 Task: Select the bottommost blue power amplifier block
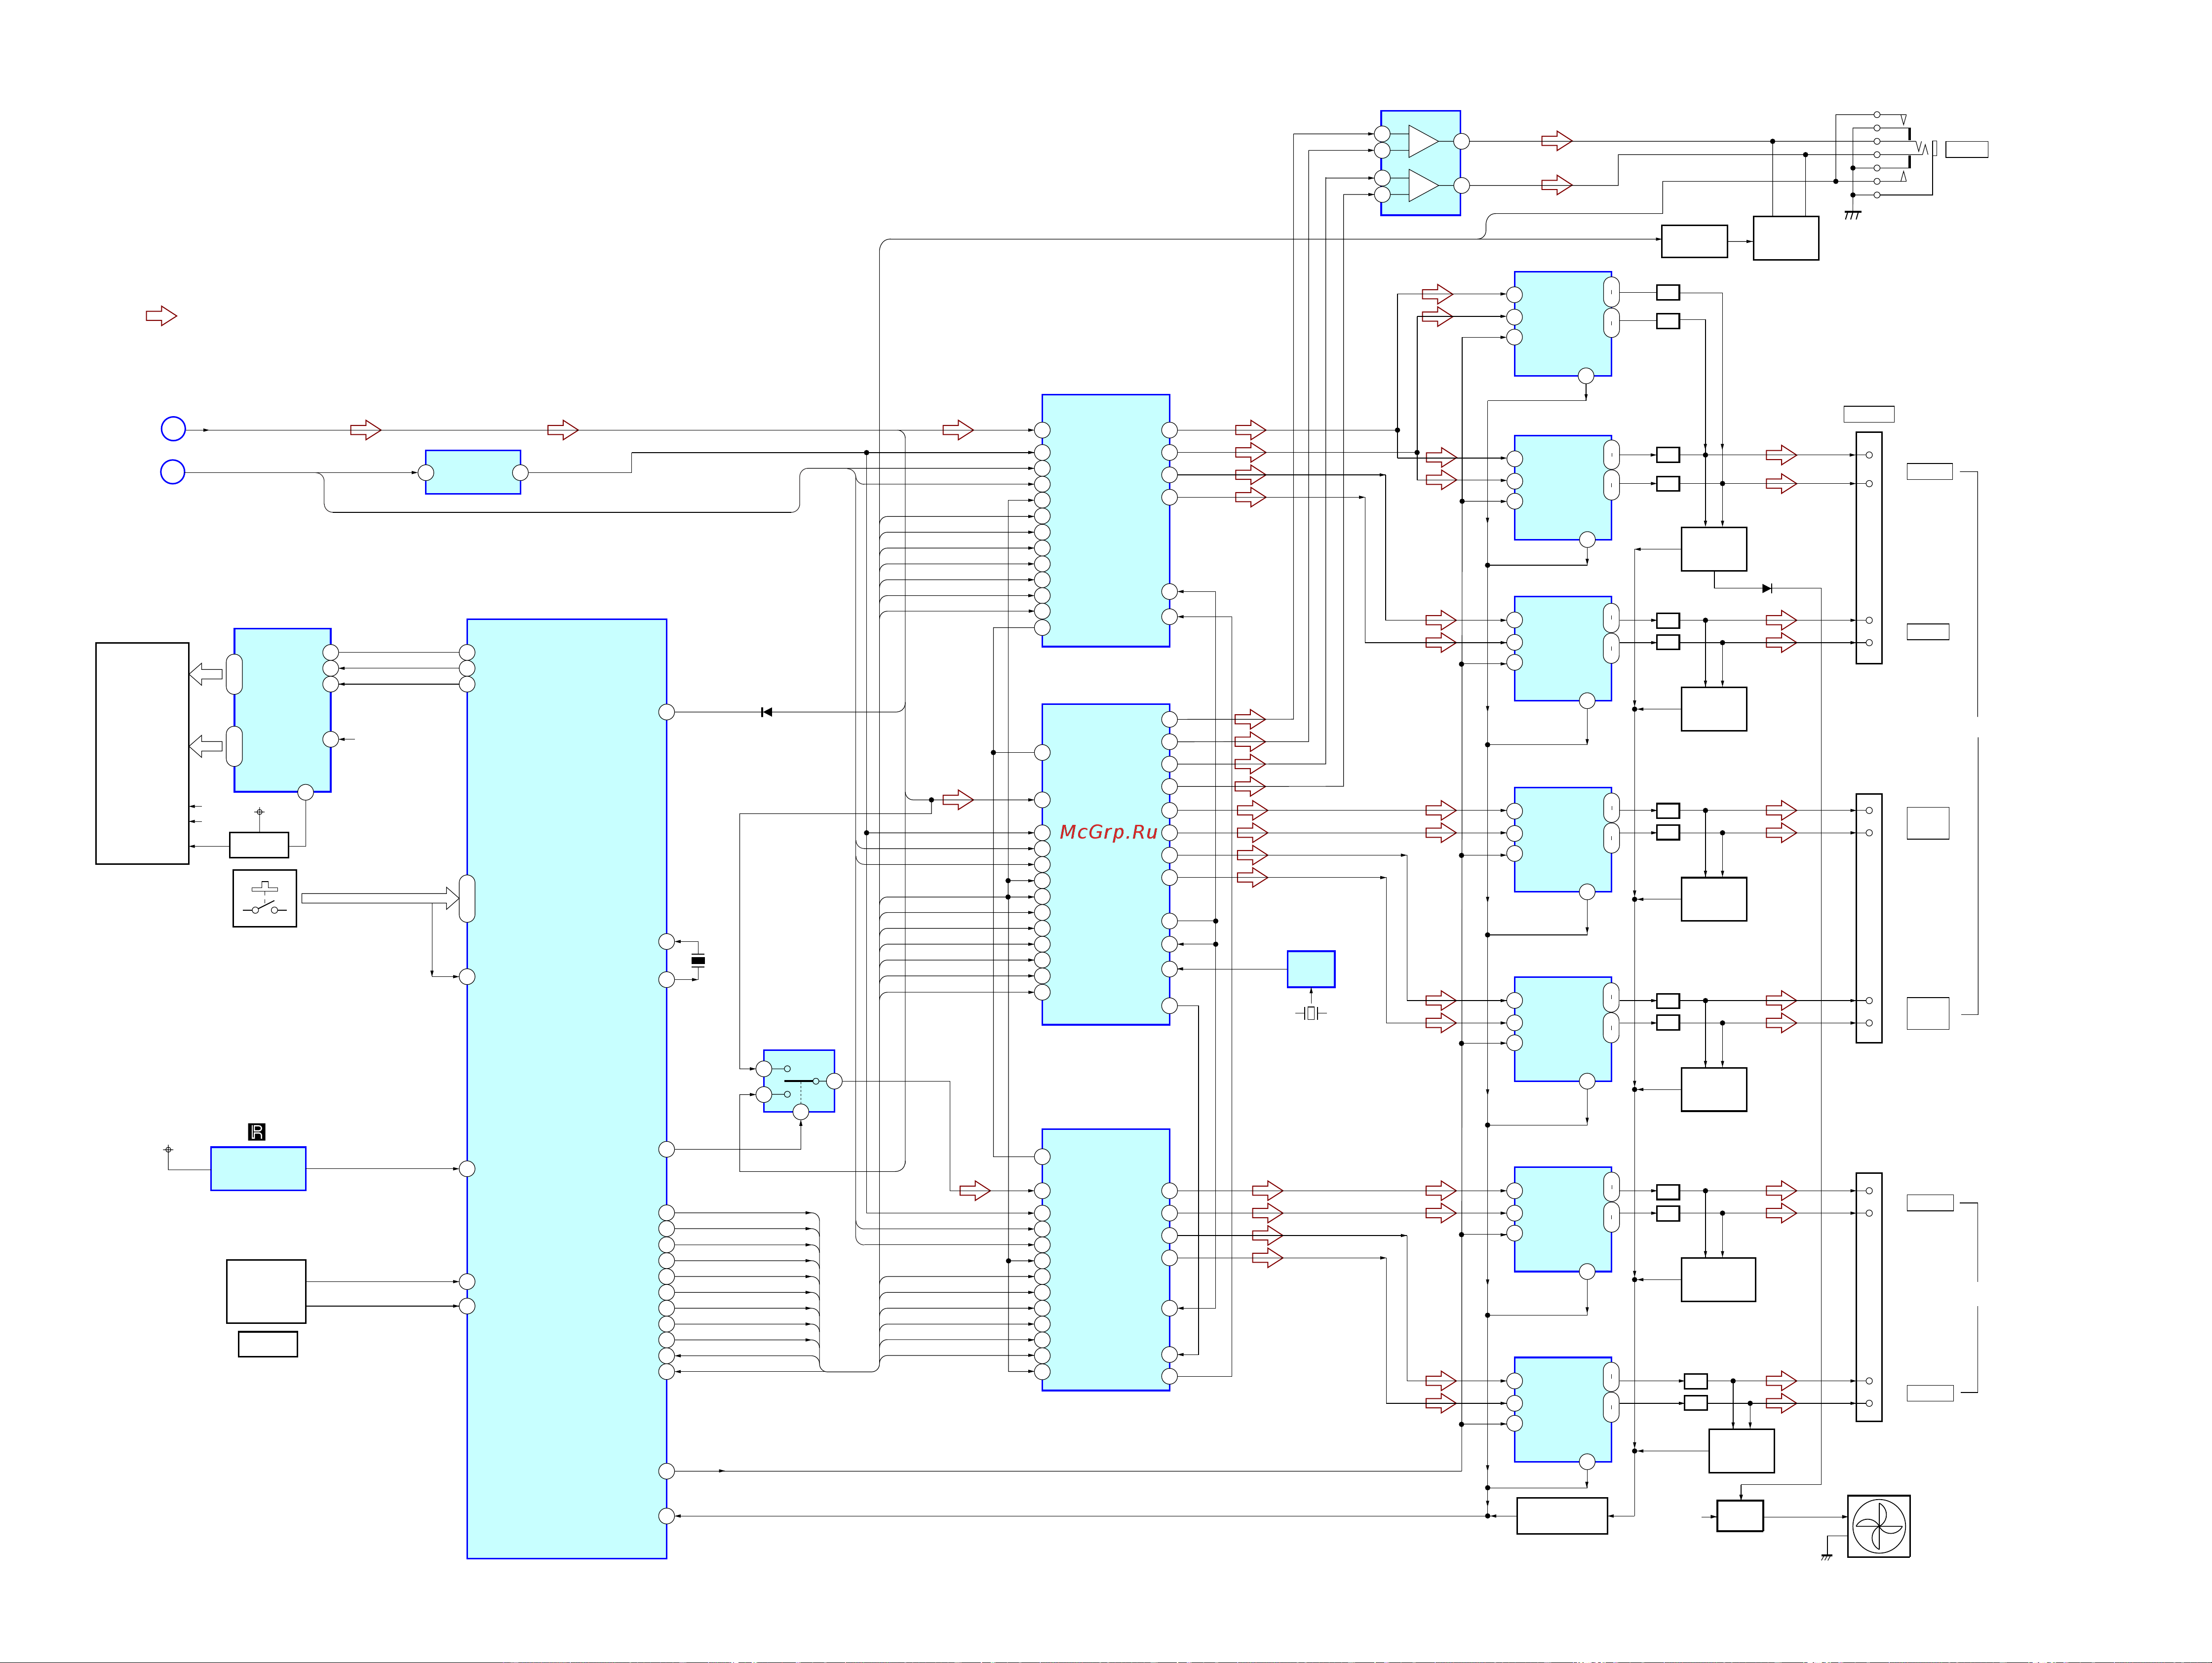point(1563,1410)
